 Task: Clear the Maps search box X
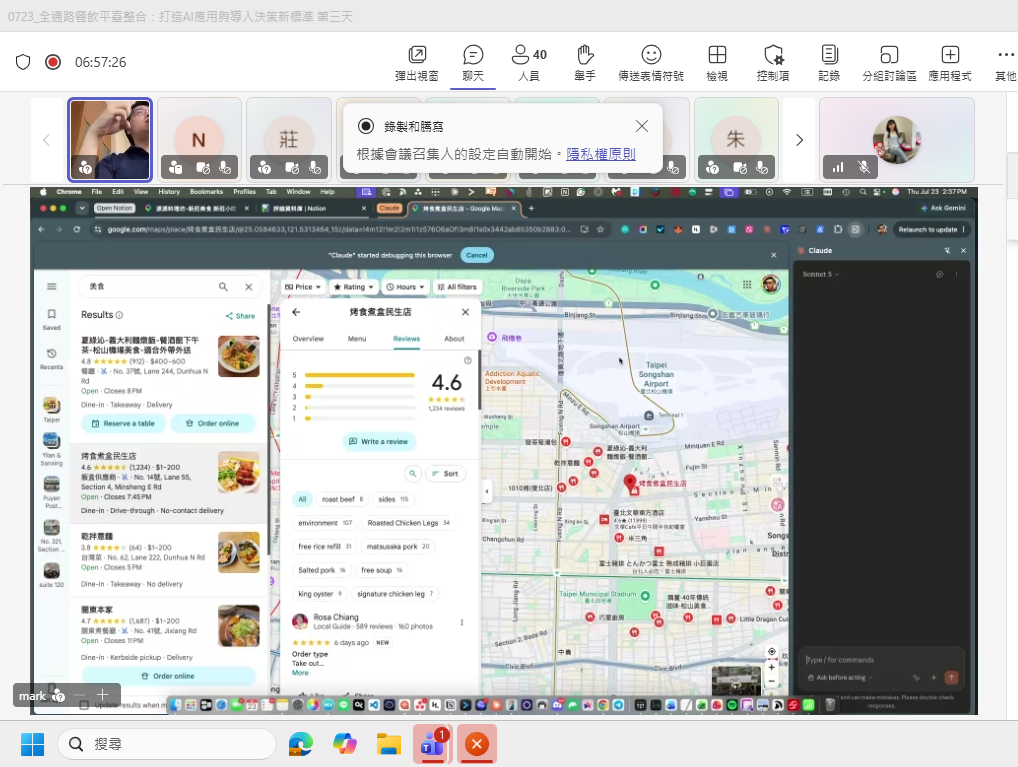pos(249,286)
